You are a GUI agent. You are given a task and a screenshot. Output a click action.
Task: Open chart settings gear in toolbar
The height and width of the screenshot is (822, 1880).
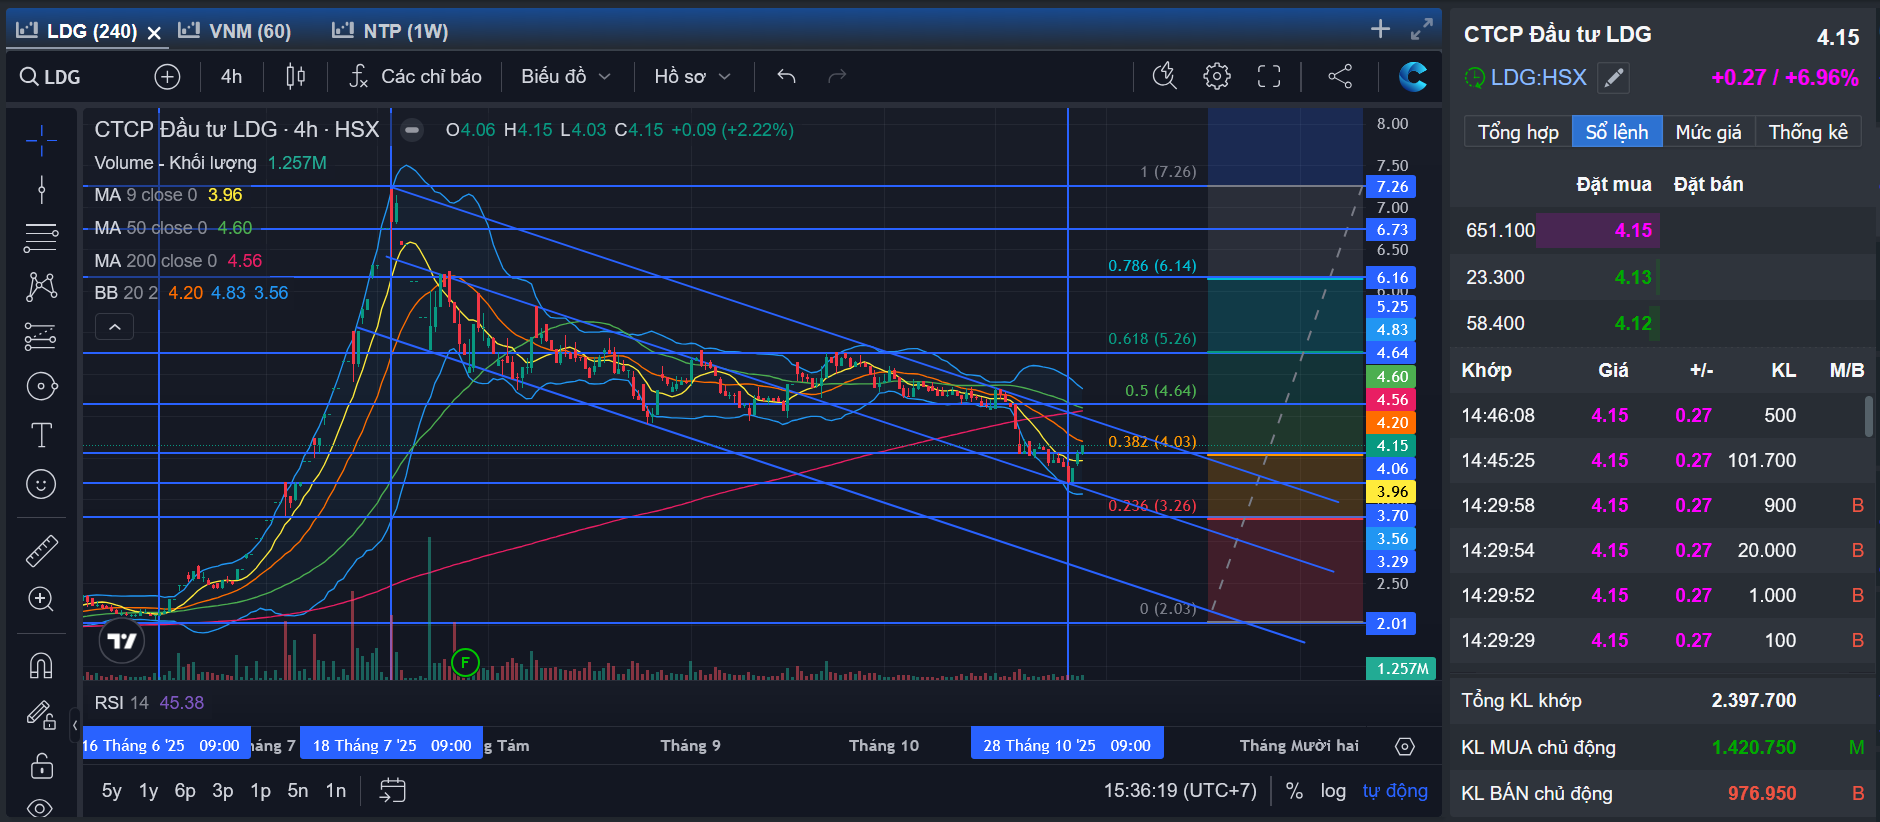point(1217,76)
